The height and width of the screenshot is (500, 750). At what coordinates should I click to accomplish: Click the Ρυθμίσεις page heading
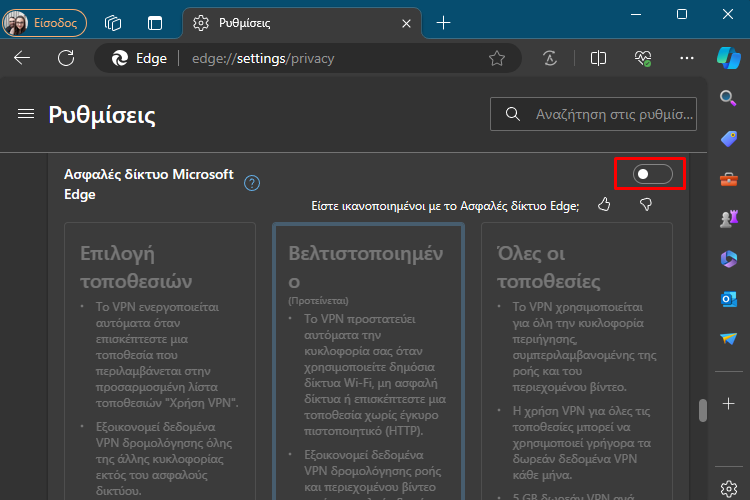102,115
